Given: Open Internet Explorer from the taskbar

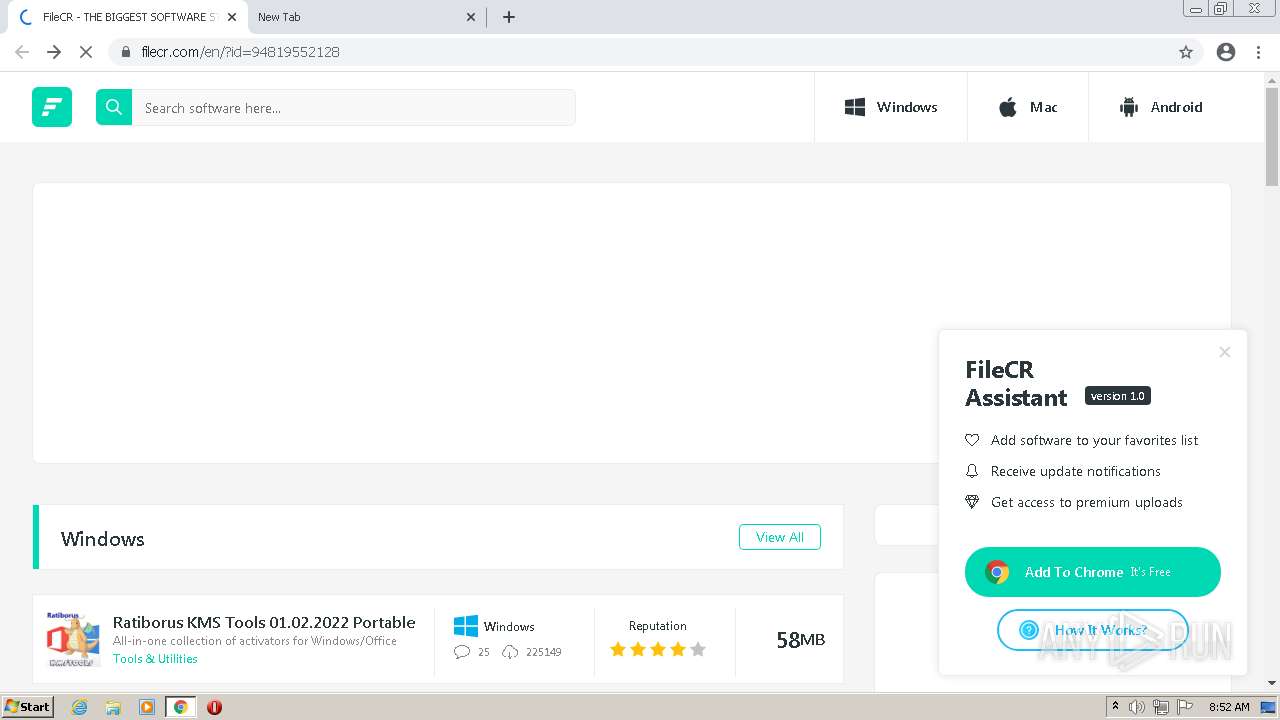Looking at the screenshot, I should 79,707.
